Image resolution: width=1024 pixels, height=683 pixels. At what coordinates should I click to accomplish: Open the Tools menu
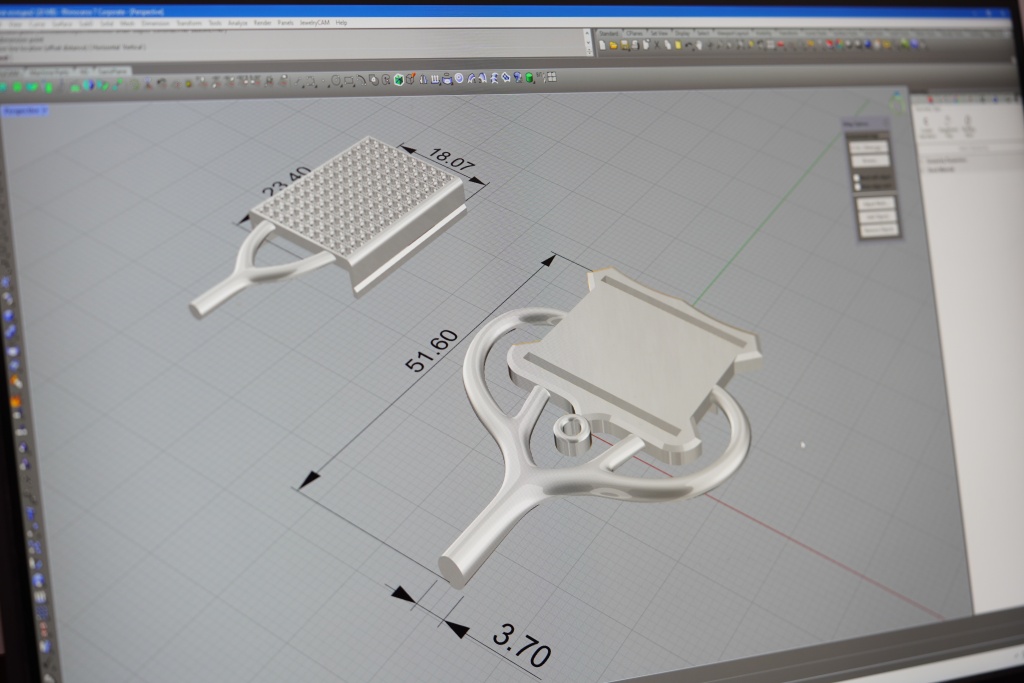(215, 23)
